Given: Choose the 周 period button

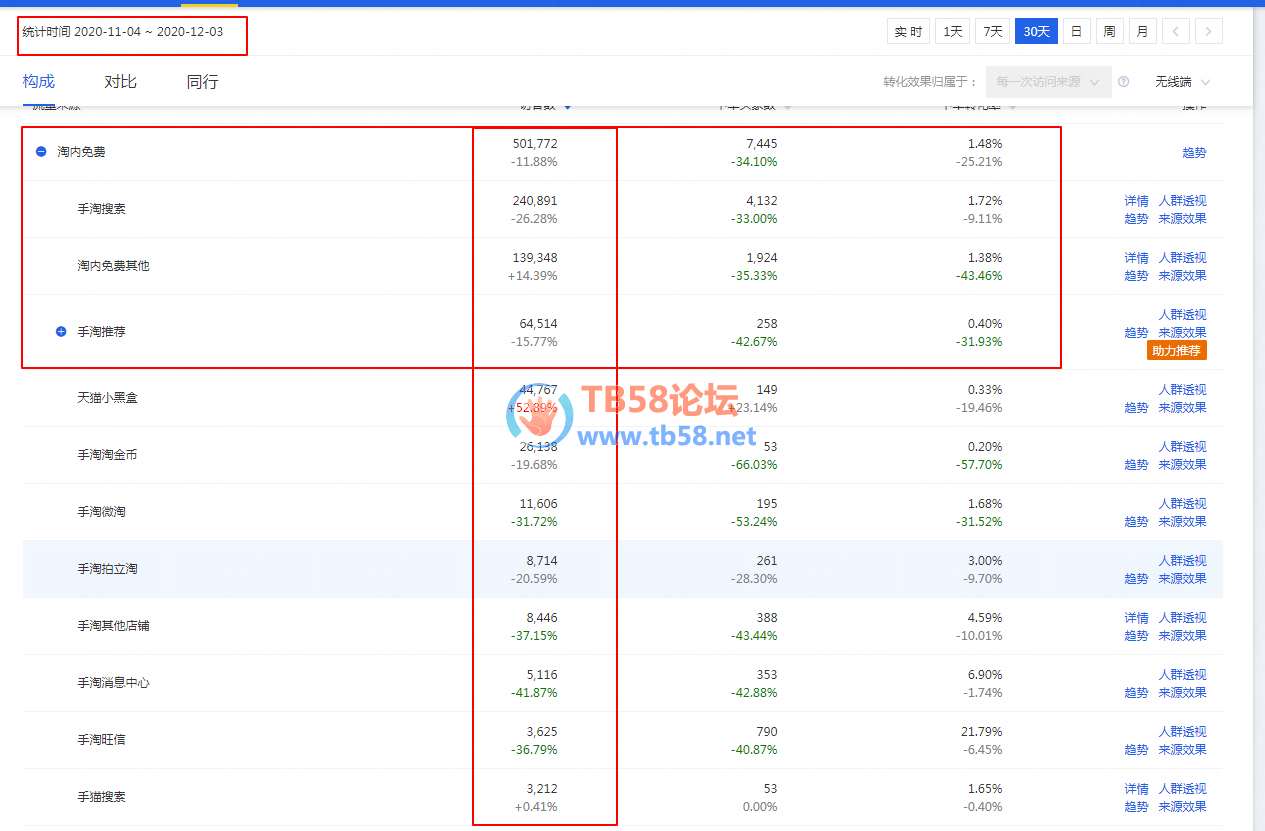Looking at the screenshot, I should click(1109, 32).
